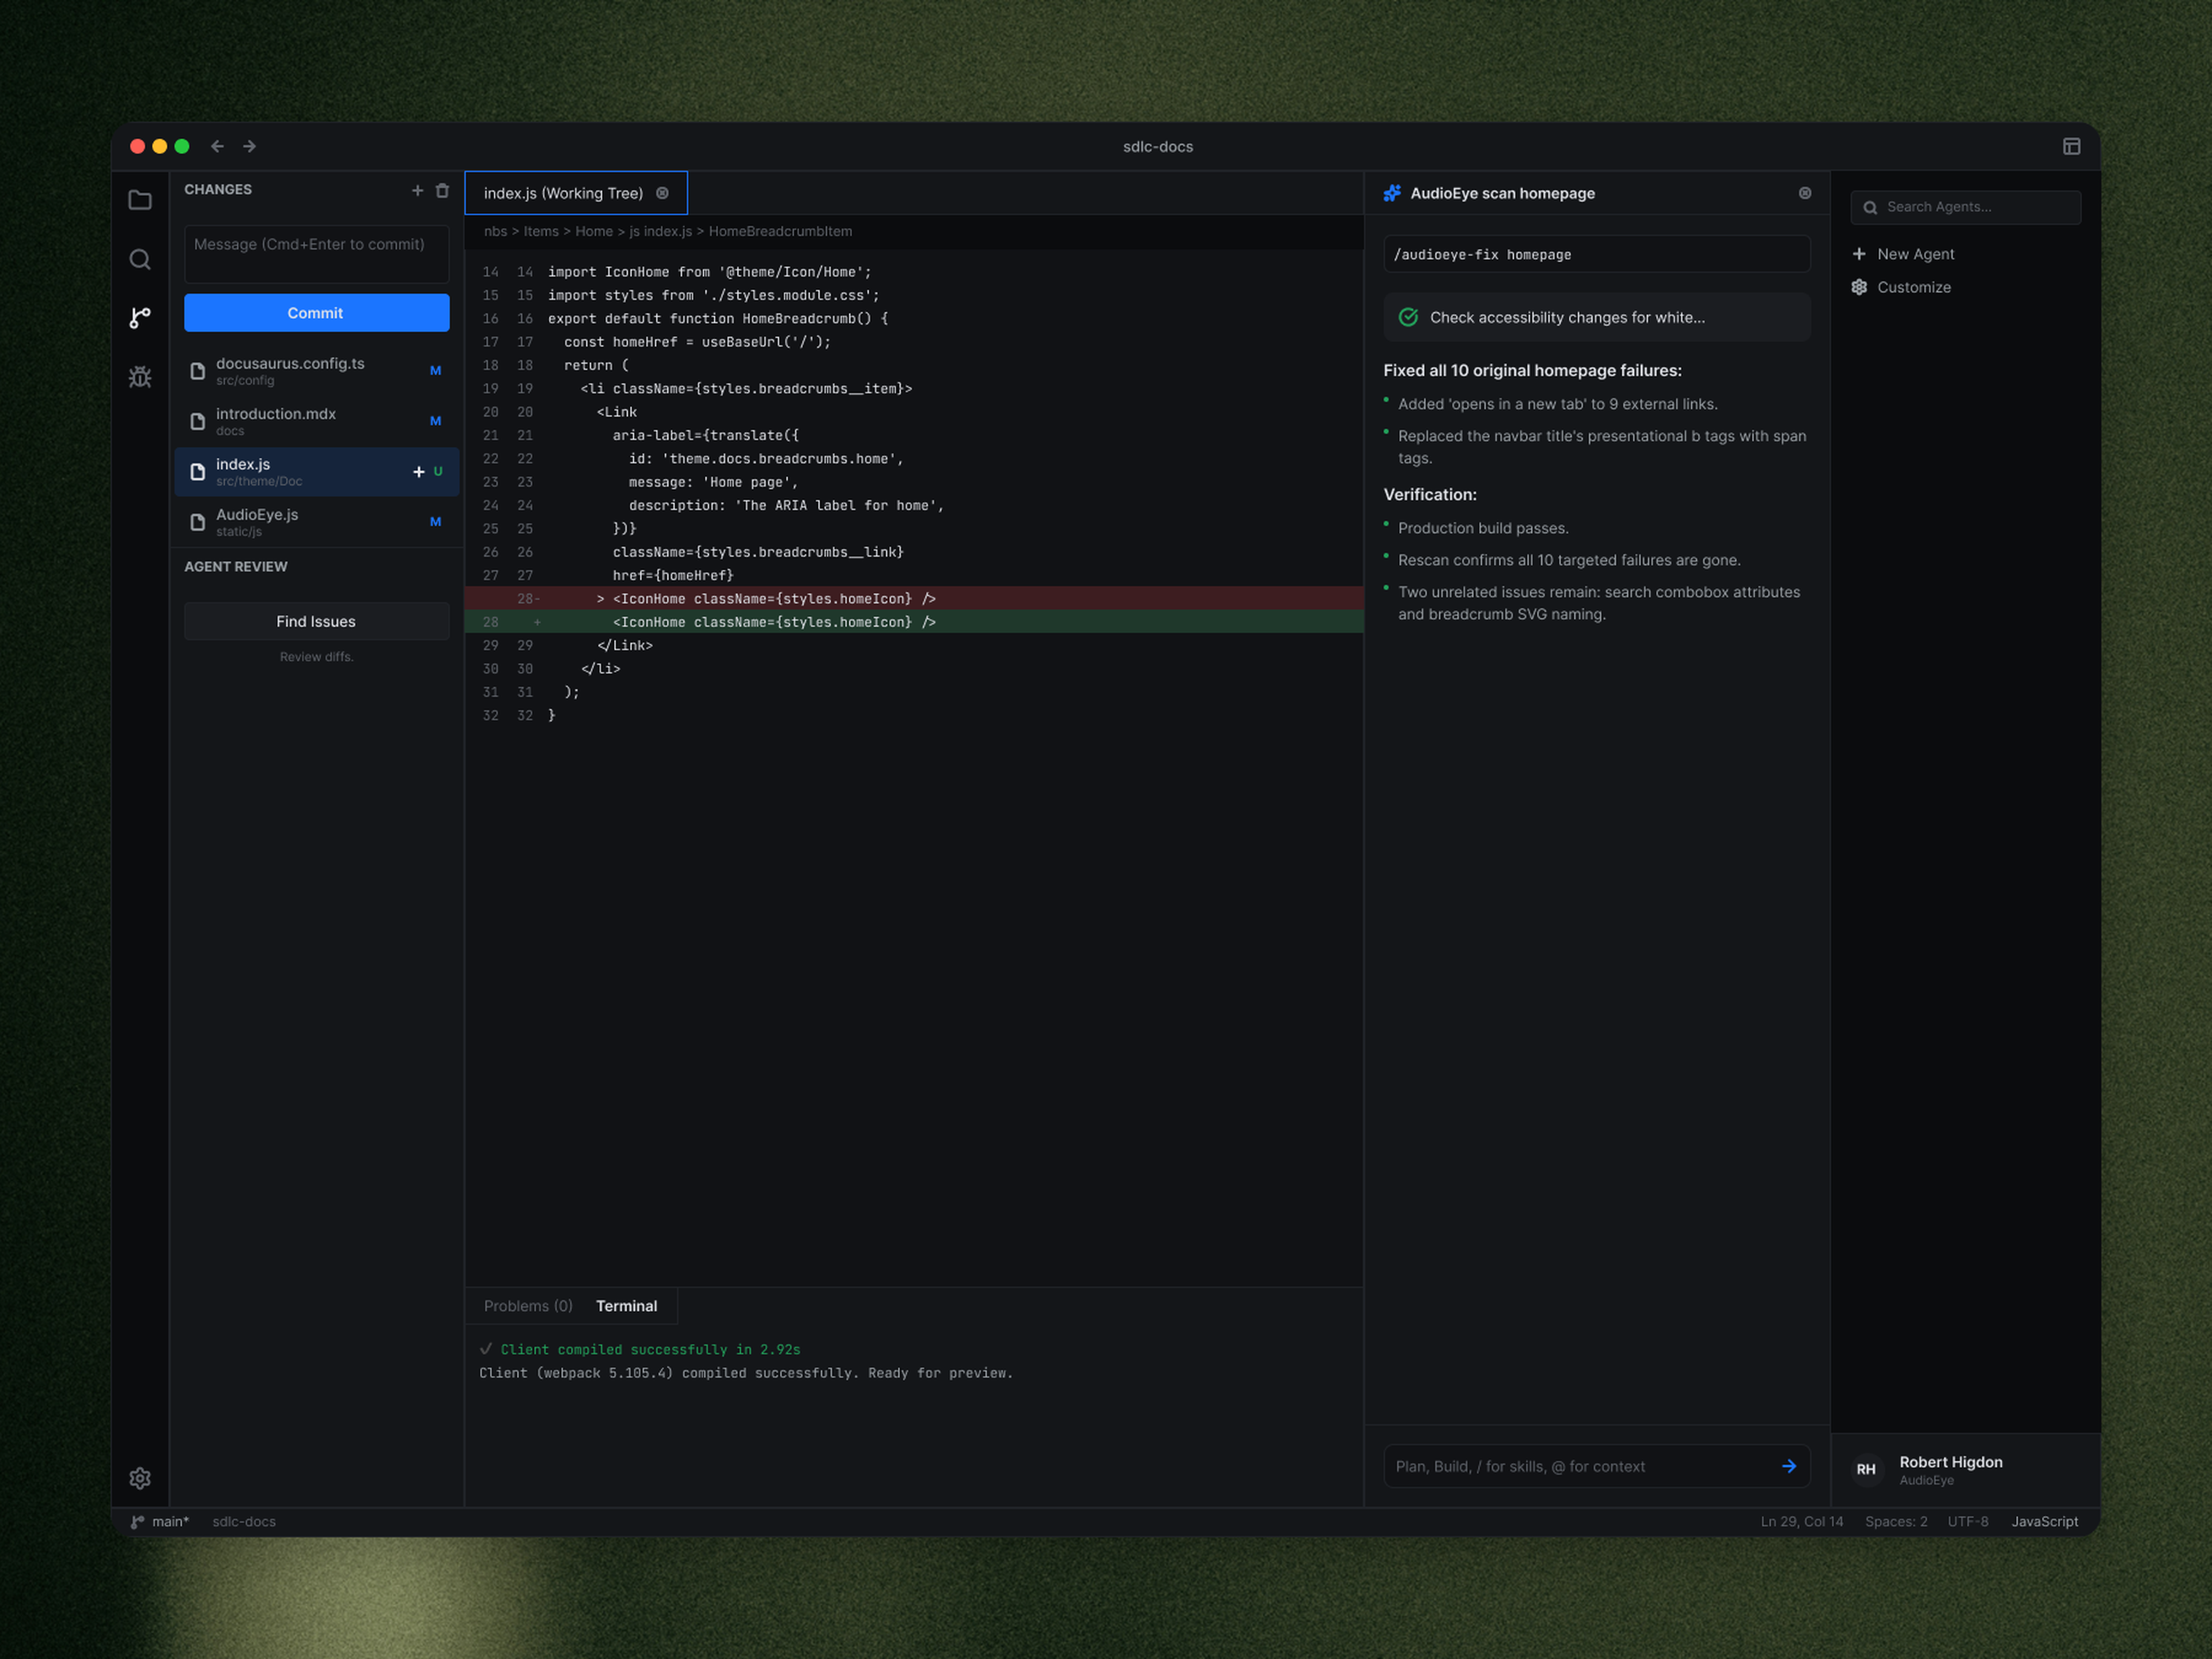The height and width of the screenshot is (1659, 2212).
Task: Click Ln 29, Col 14 in status bar
Action: point(1801,1522)
